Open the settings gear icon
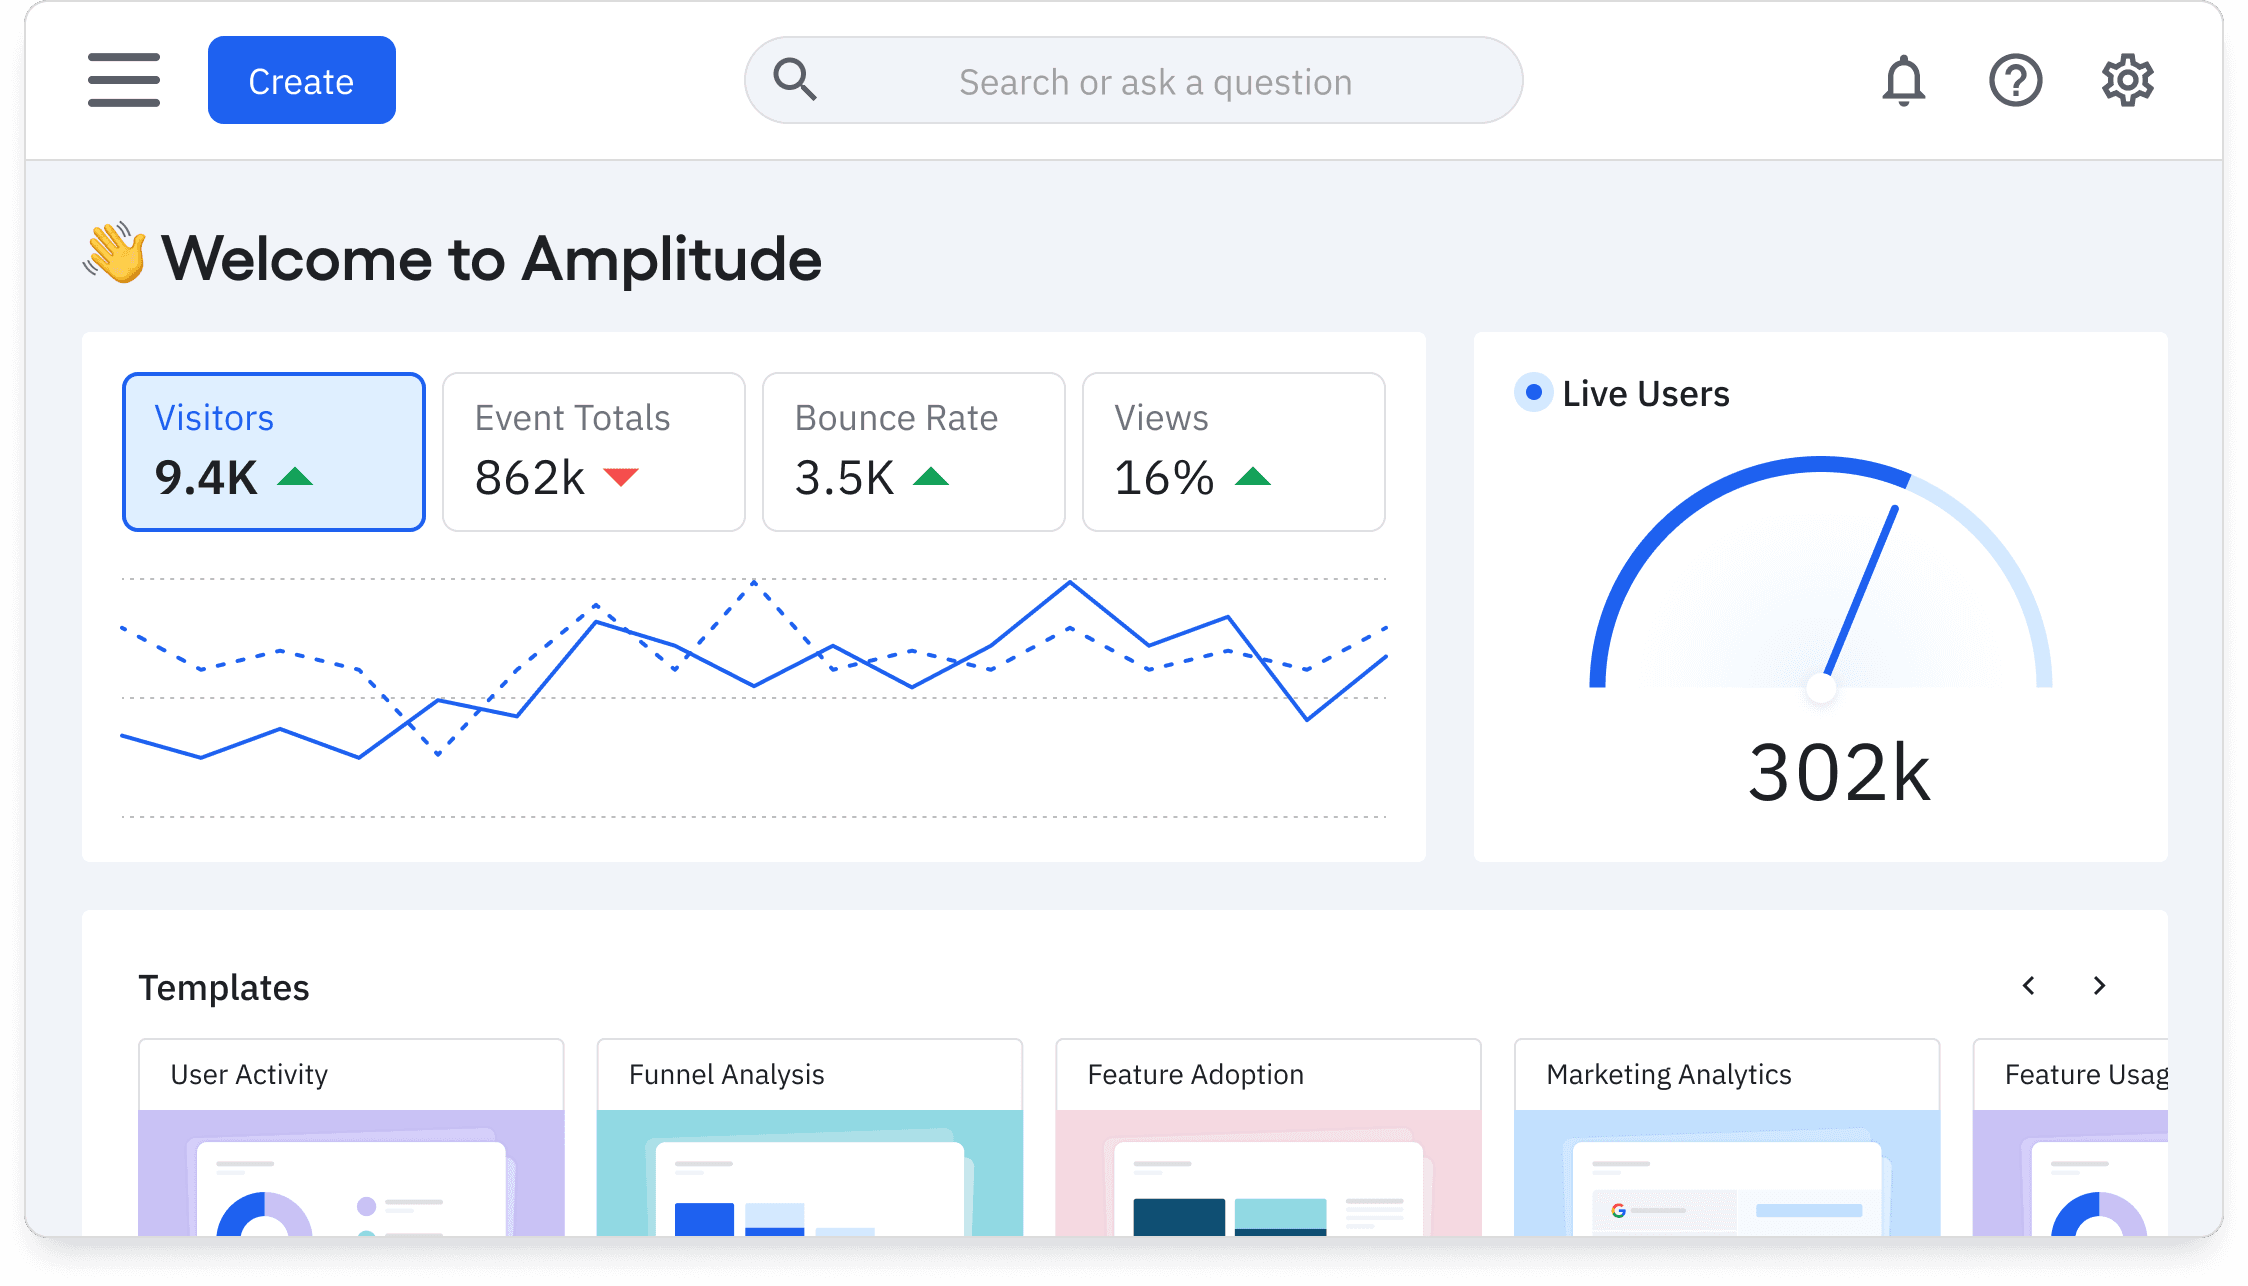This screenshot has height=1286, width=2248. coord(2127,80)
